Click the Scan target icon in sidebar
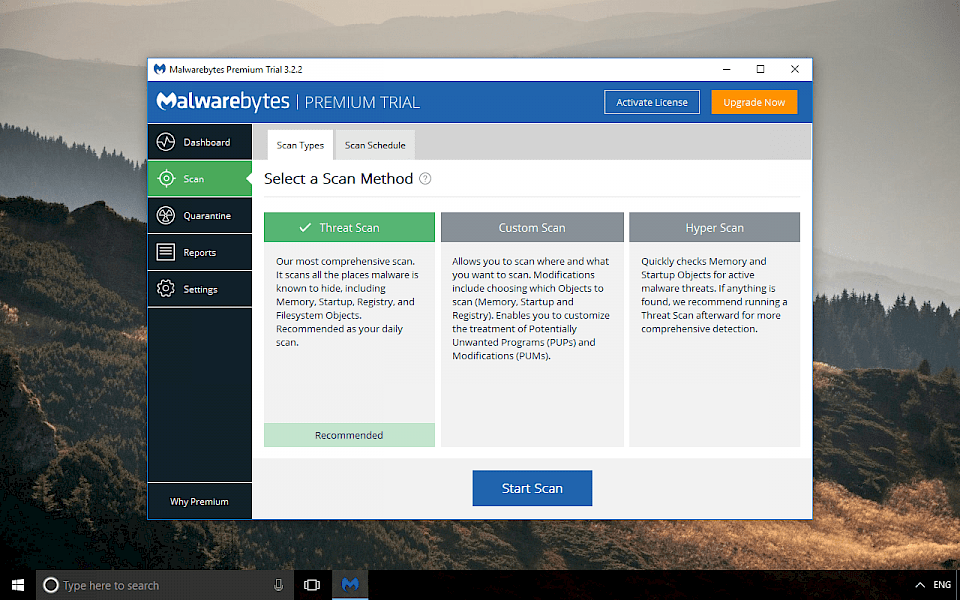This screenshot has height=600, width=960. click(165, 179)
